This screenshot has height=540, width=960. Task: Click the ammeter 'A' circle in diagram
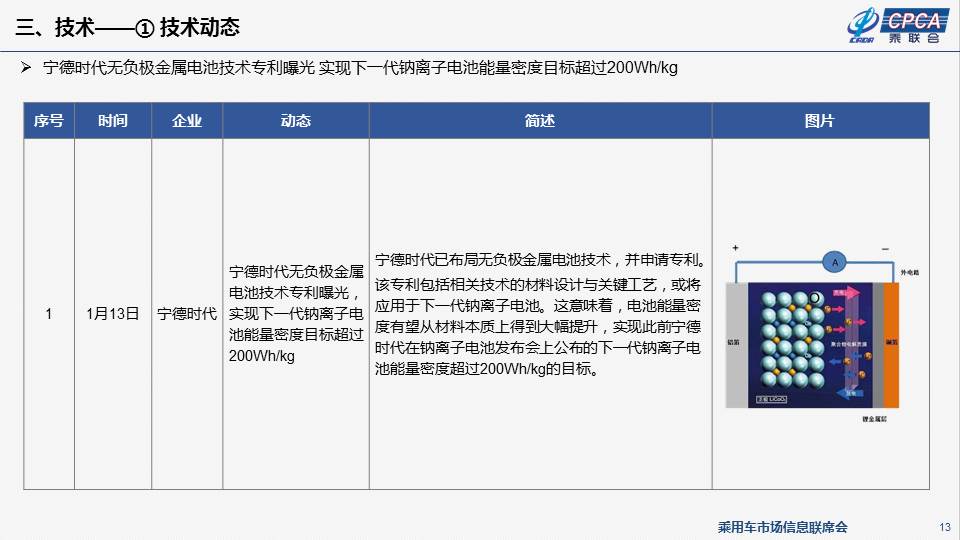click(834, 263)
